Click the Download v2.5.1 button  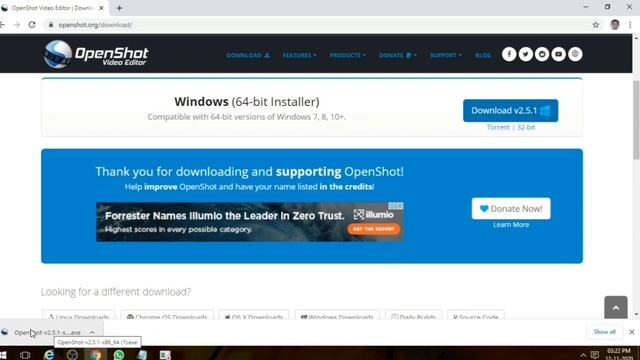(x=510, y=111)
